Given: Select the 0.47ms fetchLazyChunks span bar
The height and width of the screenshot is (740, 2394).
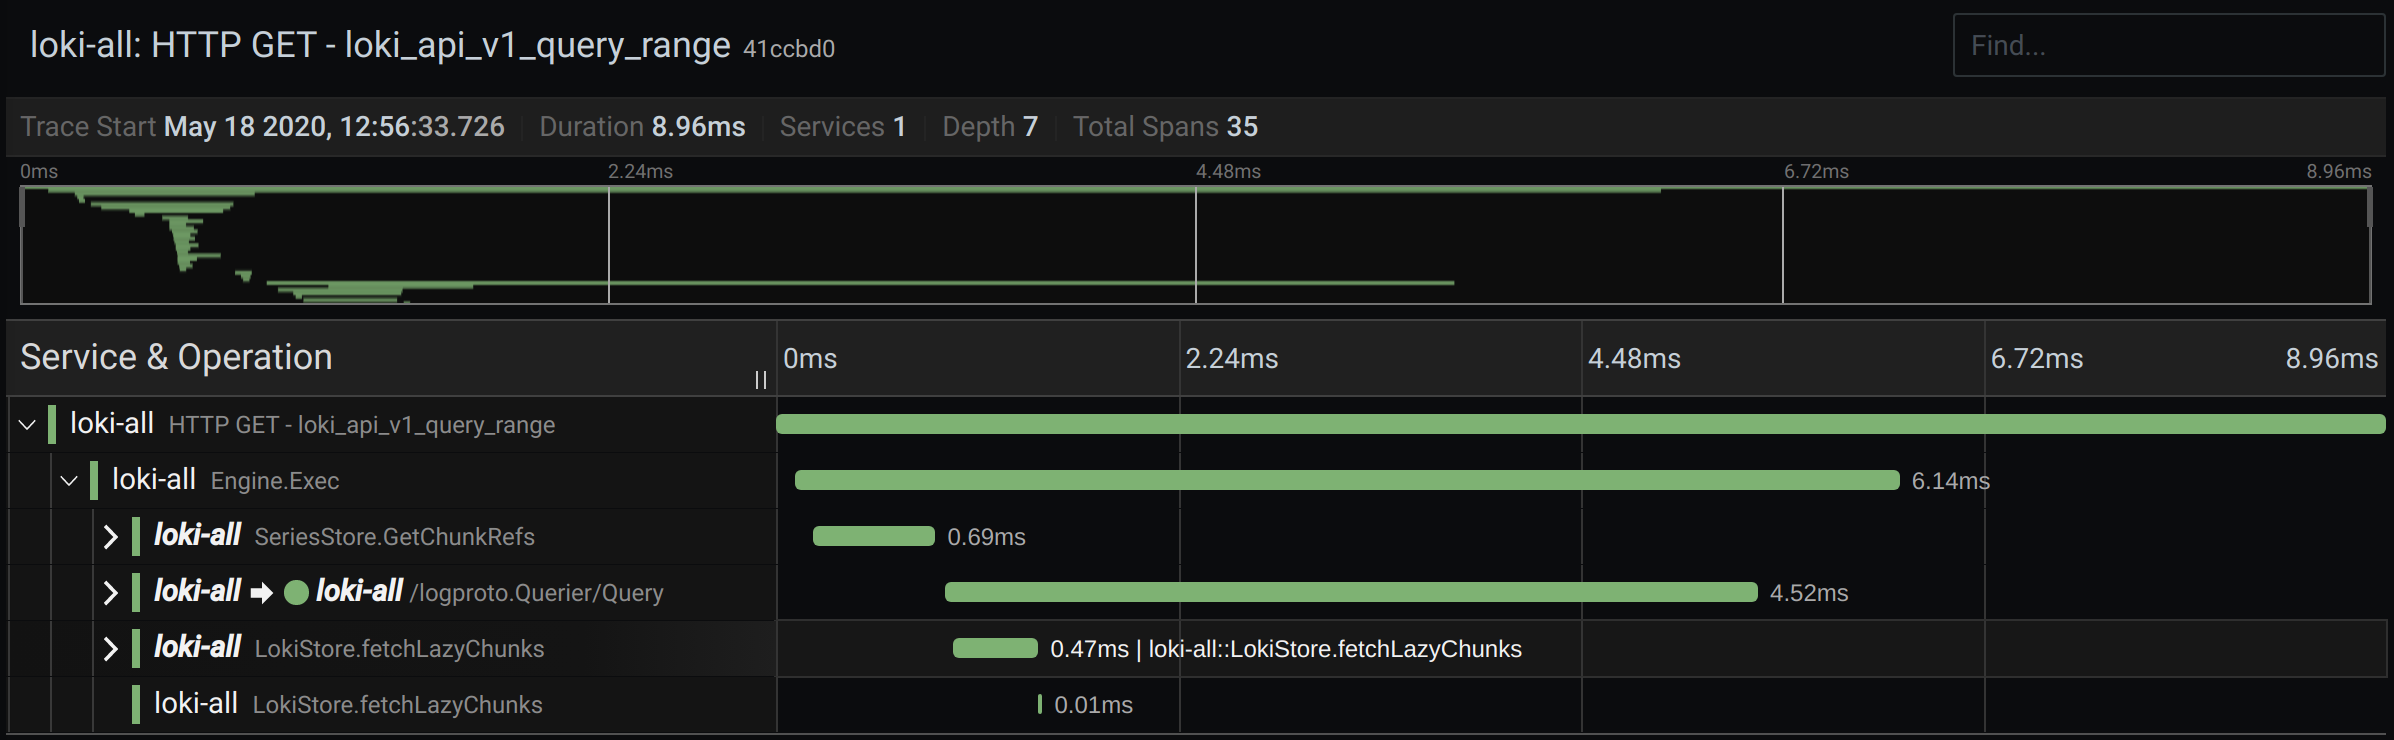Looking at the screenshot, I should [x=995, y=649].
